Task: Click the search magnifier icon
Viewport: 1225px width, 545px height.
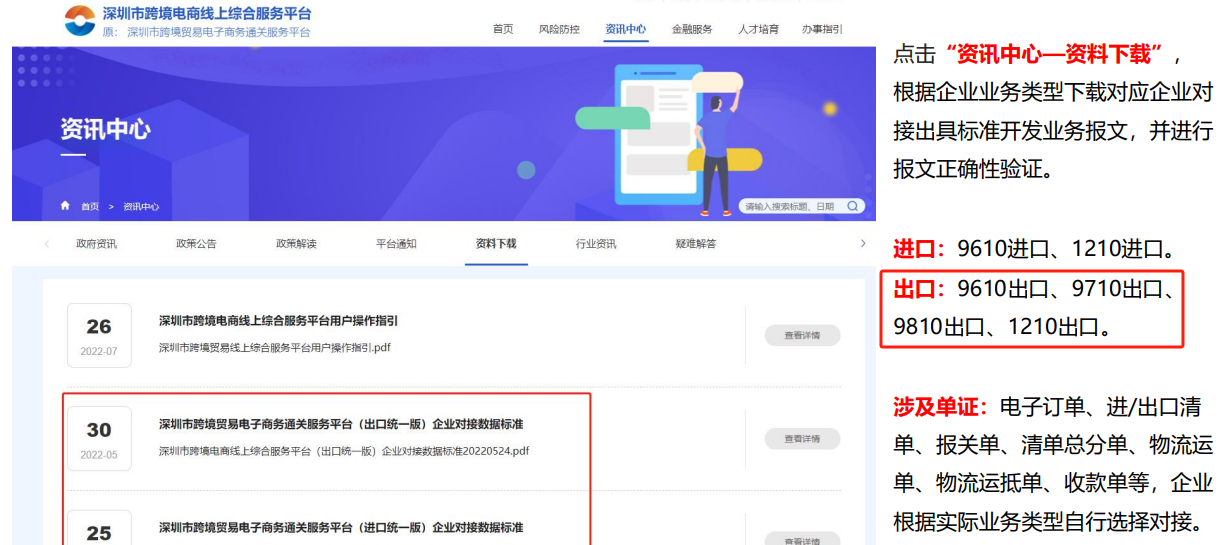Action: click(852, 206)
